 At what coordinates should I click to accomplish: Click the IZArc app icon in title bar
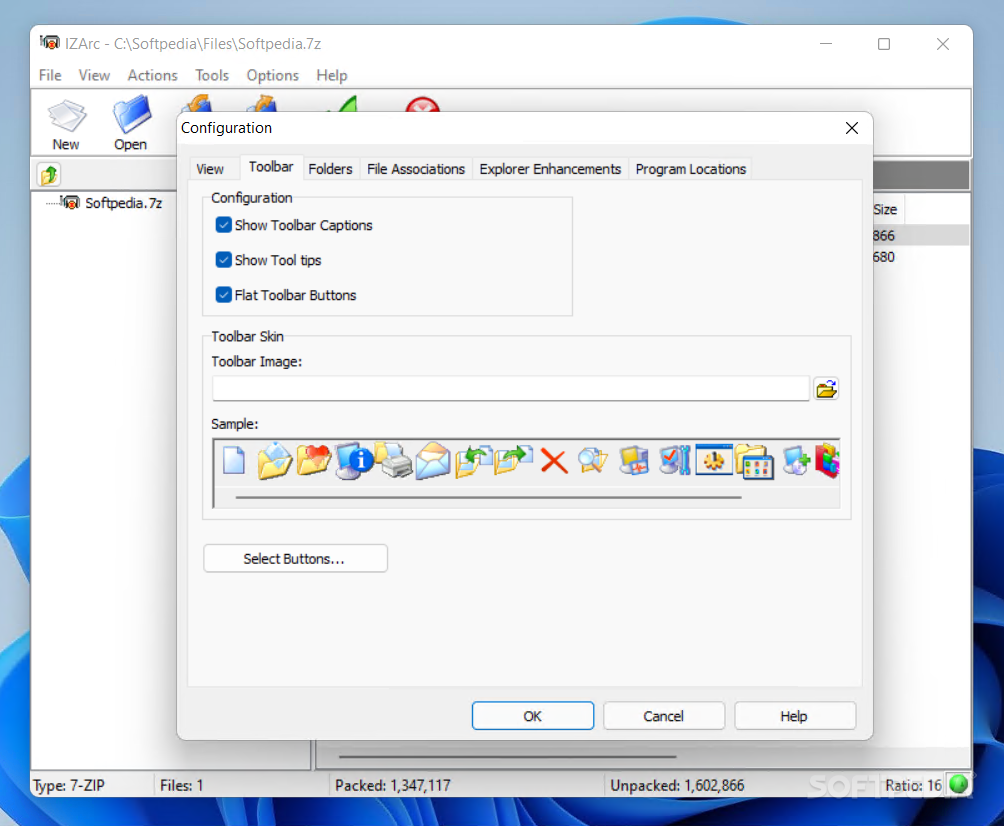pyautogui.click(x=49, y=43)
